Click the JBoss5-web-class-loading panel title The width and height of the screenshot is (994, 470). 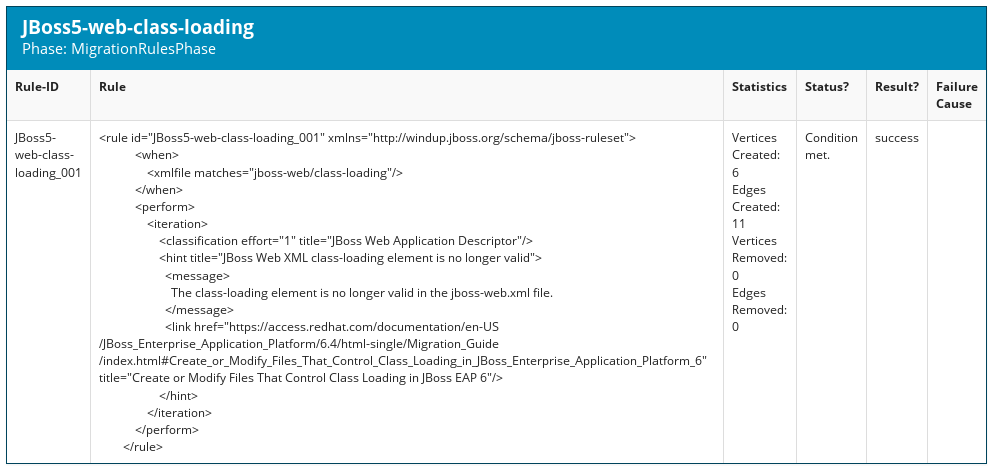(x=138, y=27)
